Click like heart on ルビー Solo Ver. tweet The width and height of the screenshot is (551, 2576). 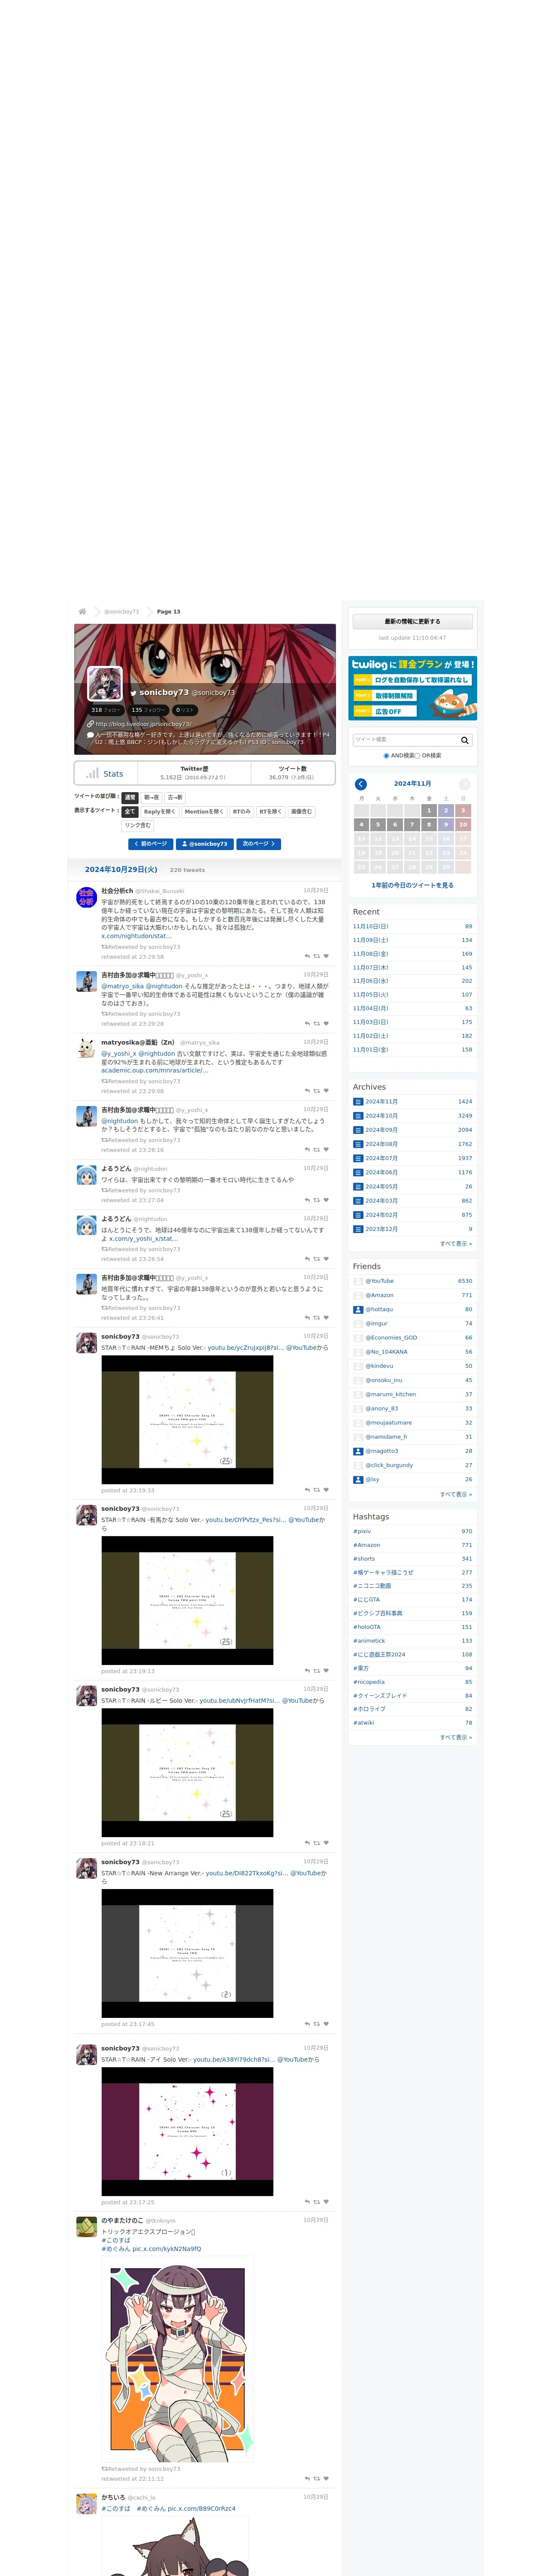tap(326, 1843)
